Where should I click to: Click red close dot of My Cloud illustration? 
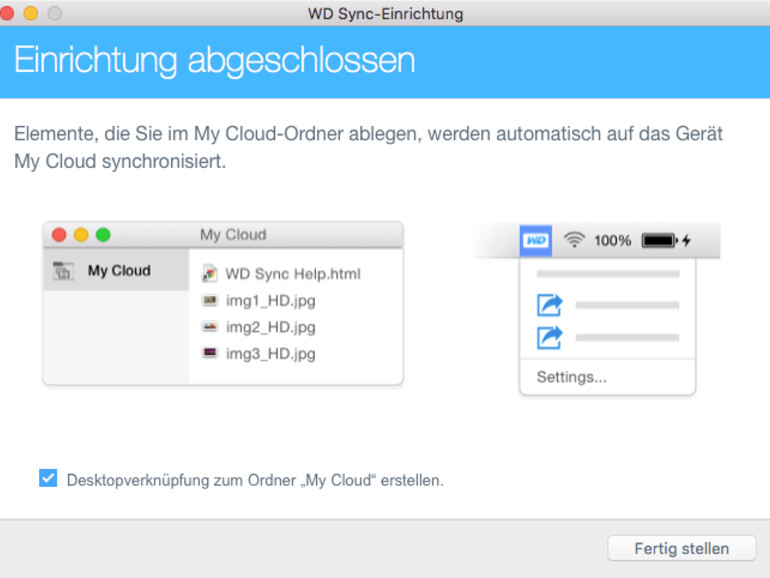pyautogui.click(x=59, y=235)
